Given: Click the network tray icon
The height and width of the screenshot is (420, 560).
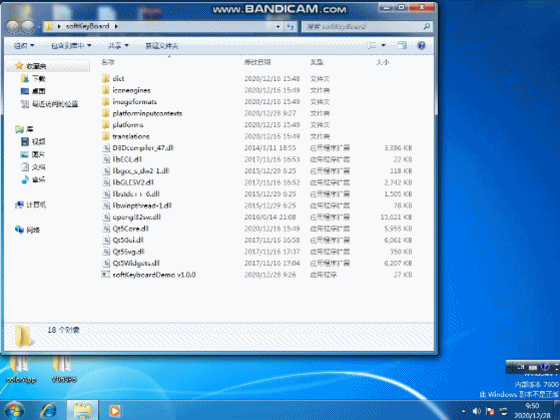Looking at the screenshot, I should click(504, 411).
